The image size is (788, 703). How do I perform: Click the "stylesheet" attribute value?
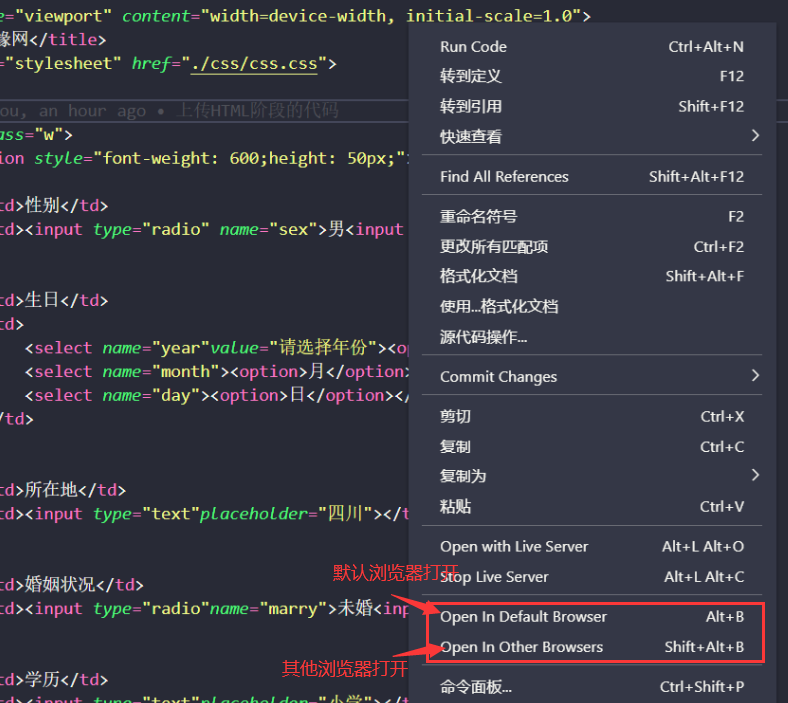tap(63, 64)
